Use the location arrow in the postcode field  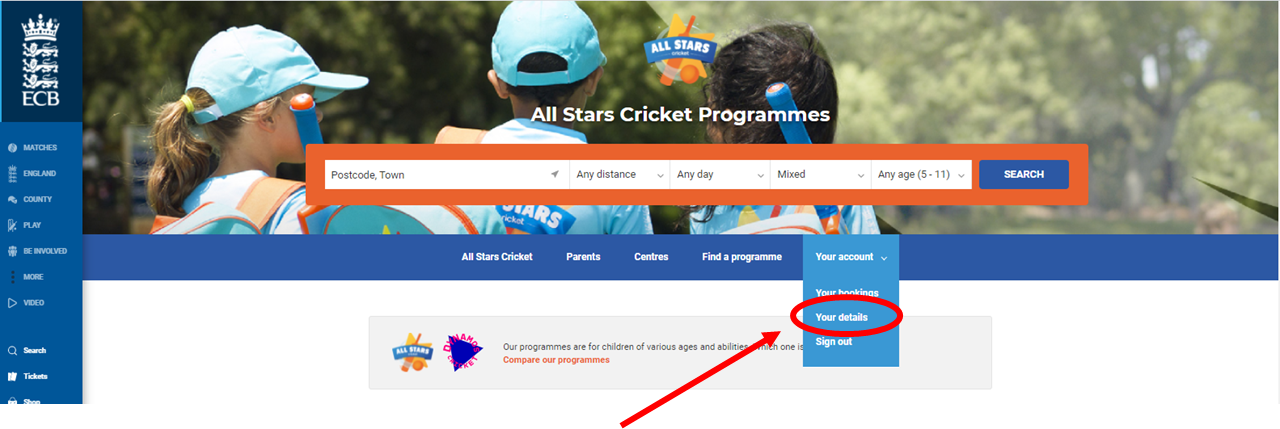coord(555,174)
